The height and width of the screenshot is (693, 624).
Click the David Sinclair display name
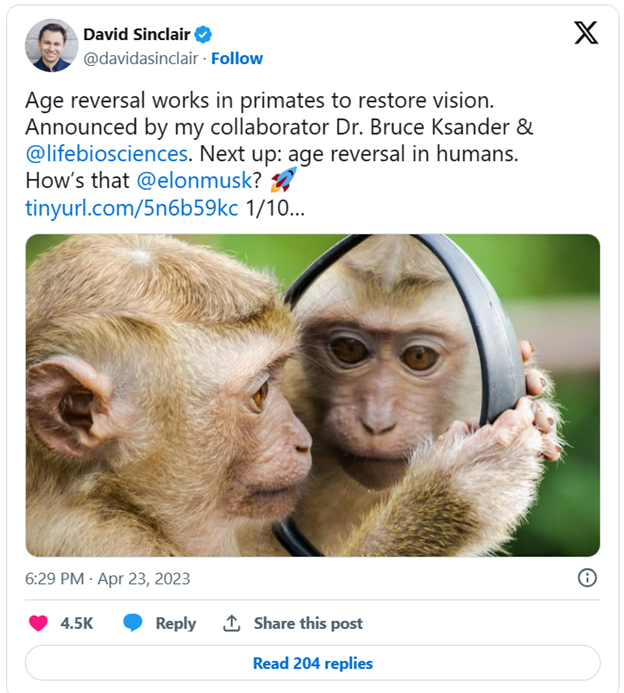[x=136, y=35]
